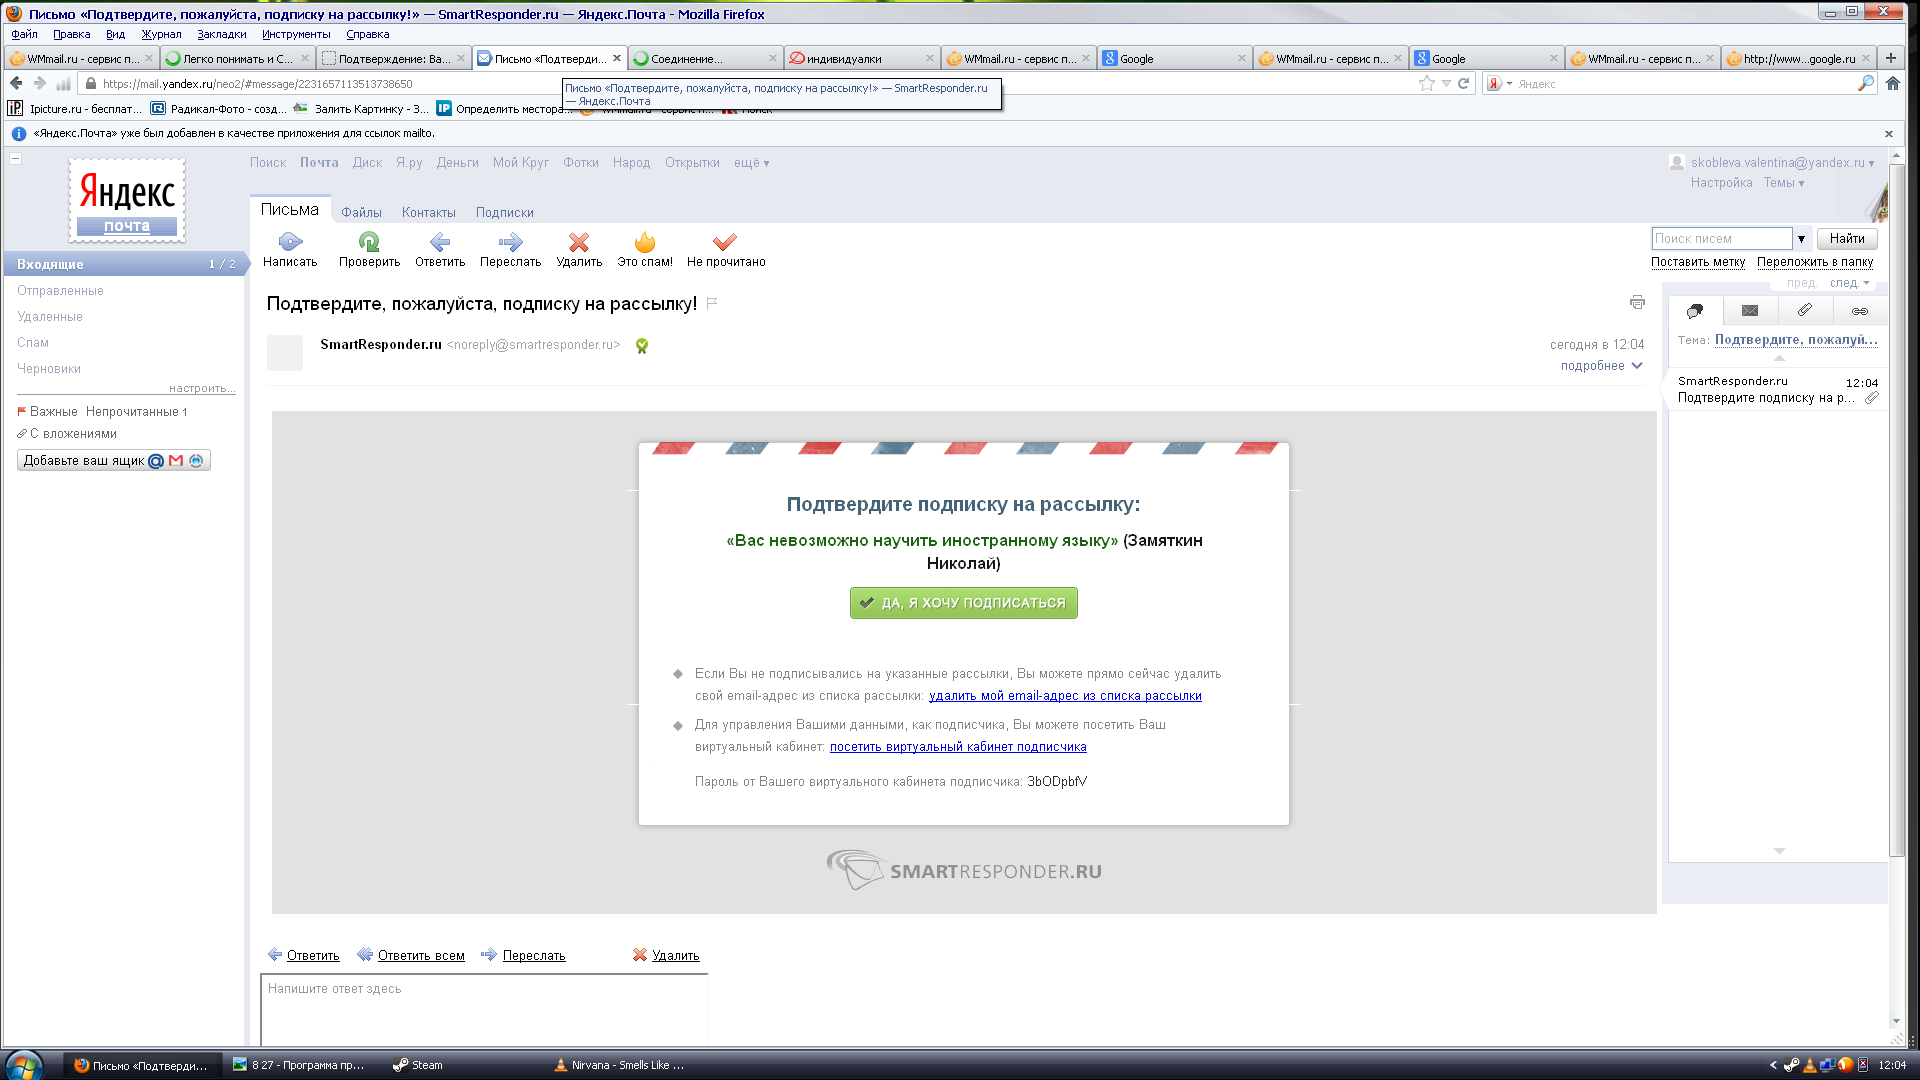Switch to the Подписки tab
This screenshot has height=1080, width=1920.
(504, 213)
